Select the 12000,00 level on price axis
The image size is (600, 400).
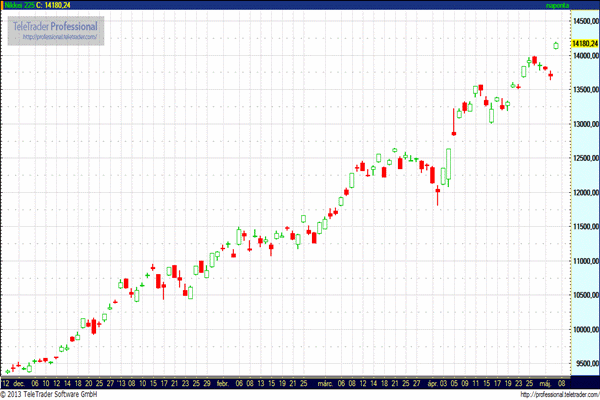[583, 193]
